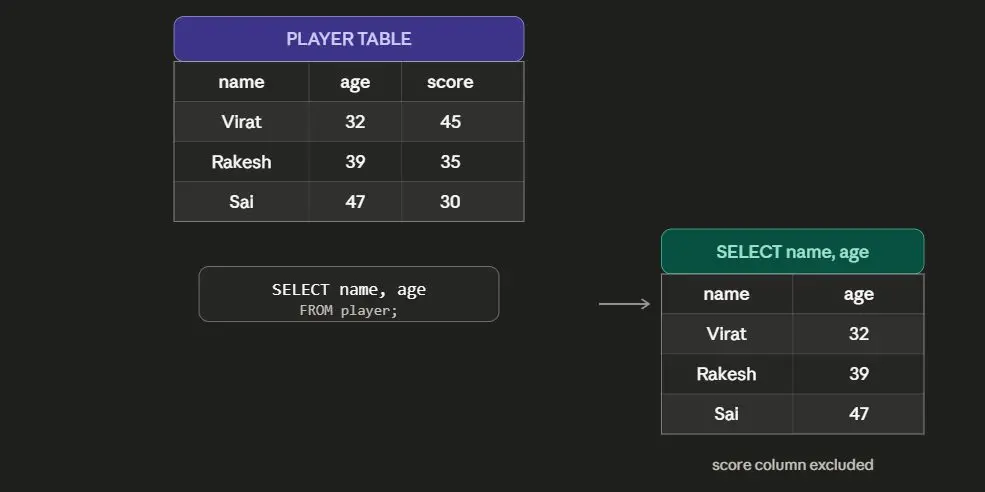The image size is (985, 492).
Task: Select the name header in result table
Action: [727, 294]
